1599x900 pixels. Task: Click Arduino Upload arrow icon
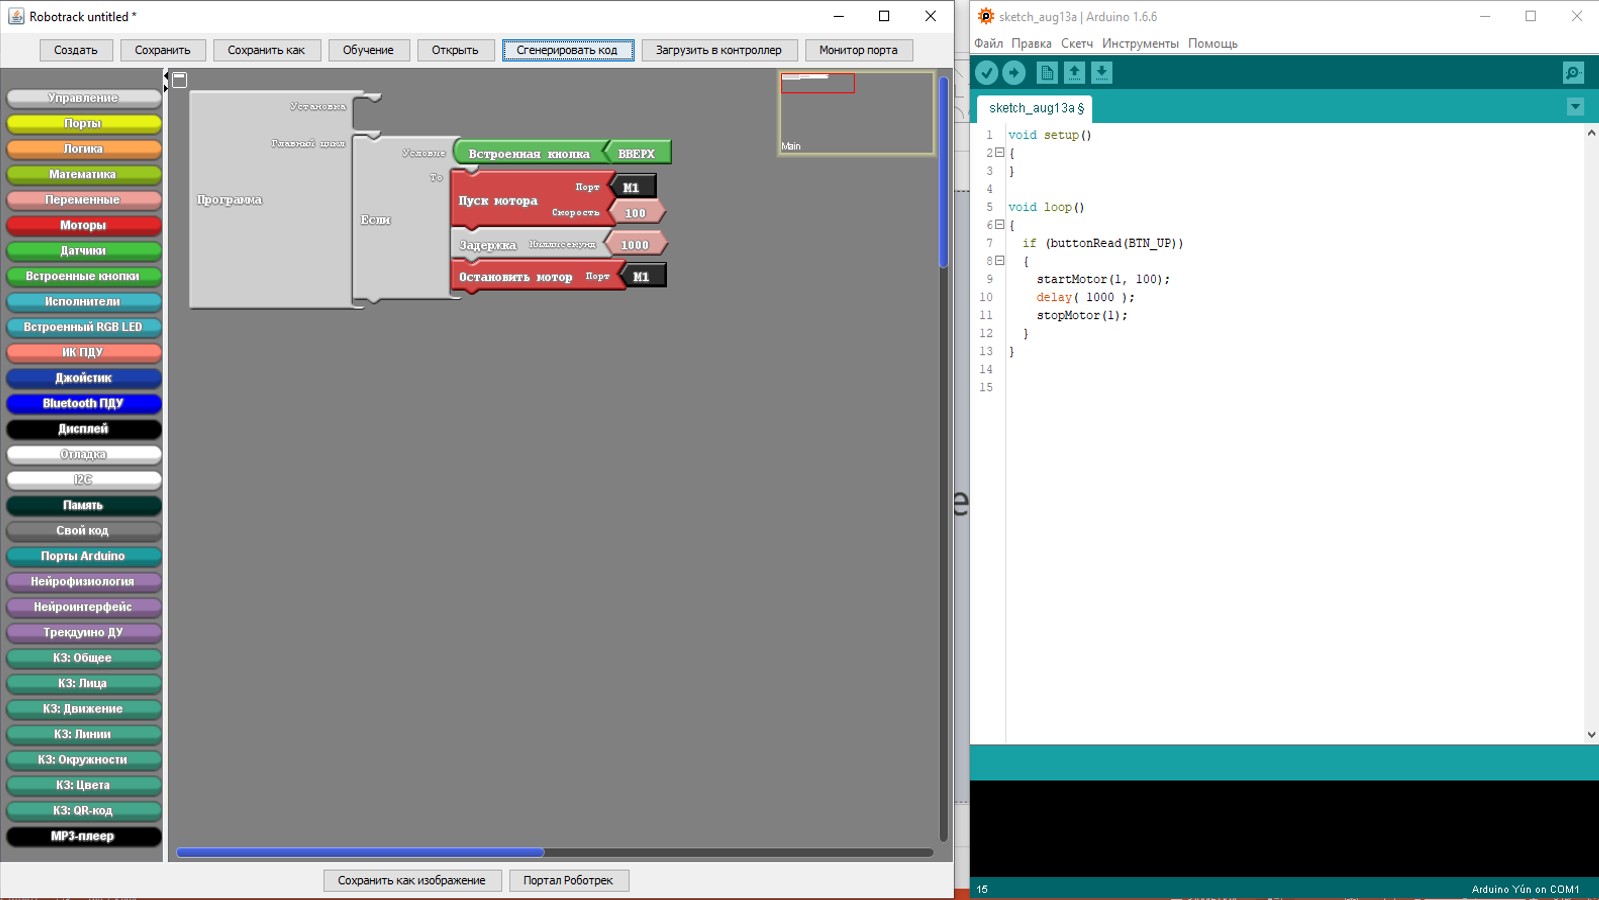pos(1014,73)
